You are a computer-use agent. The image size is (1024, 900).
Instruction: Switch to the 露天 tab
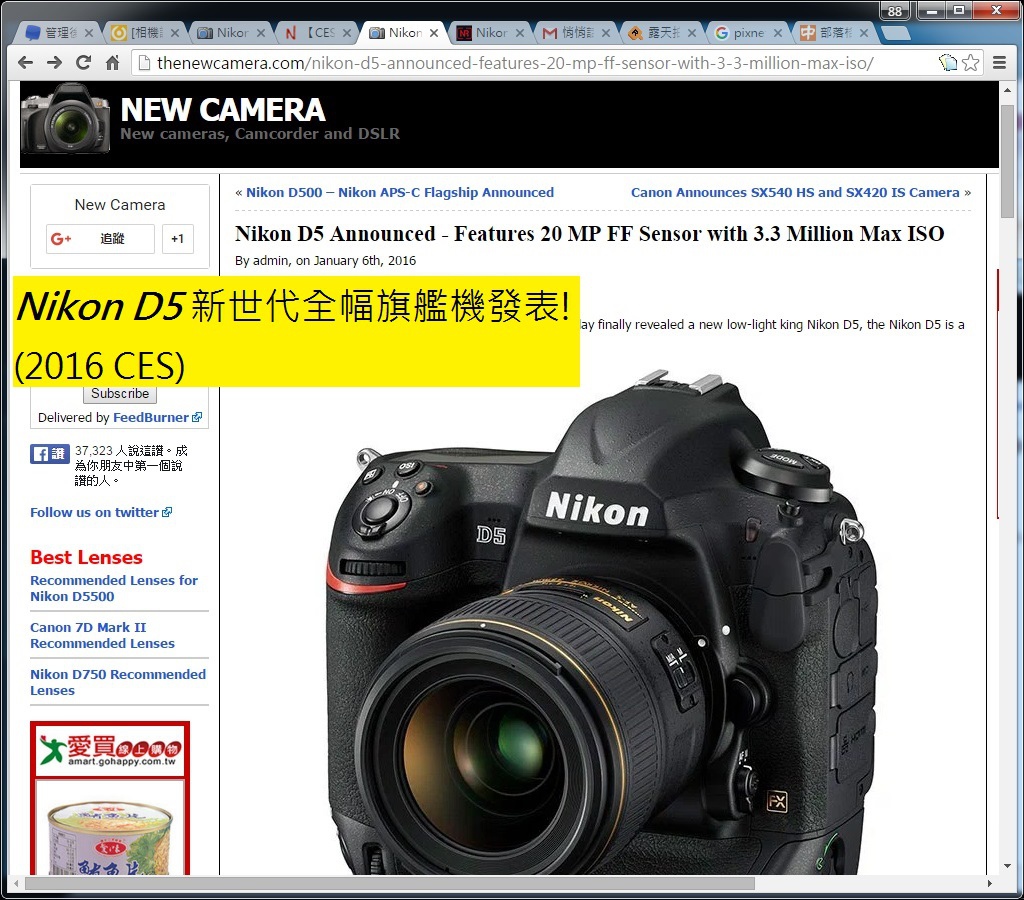point(662,33)
